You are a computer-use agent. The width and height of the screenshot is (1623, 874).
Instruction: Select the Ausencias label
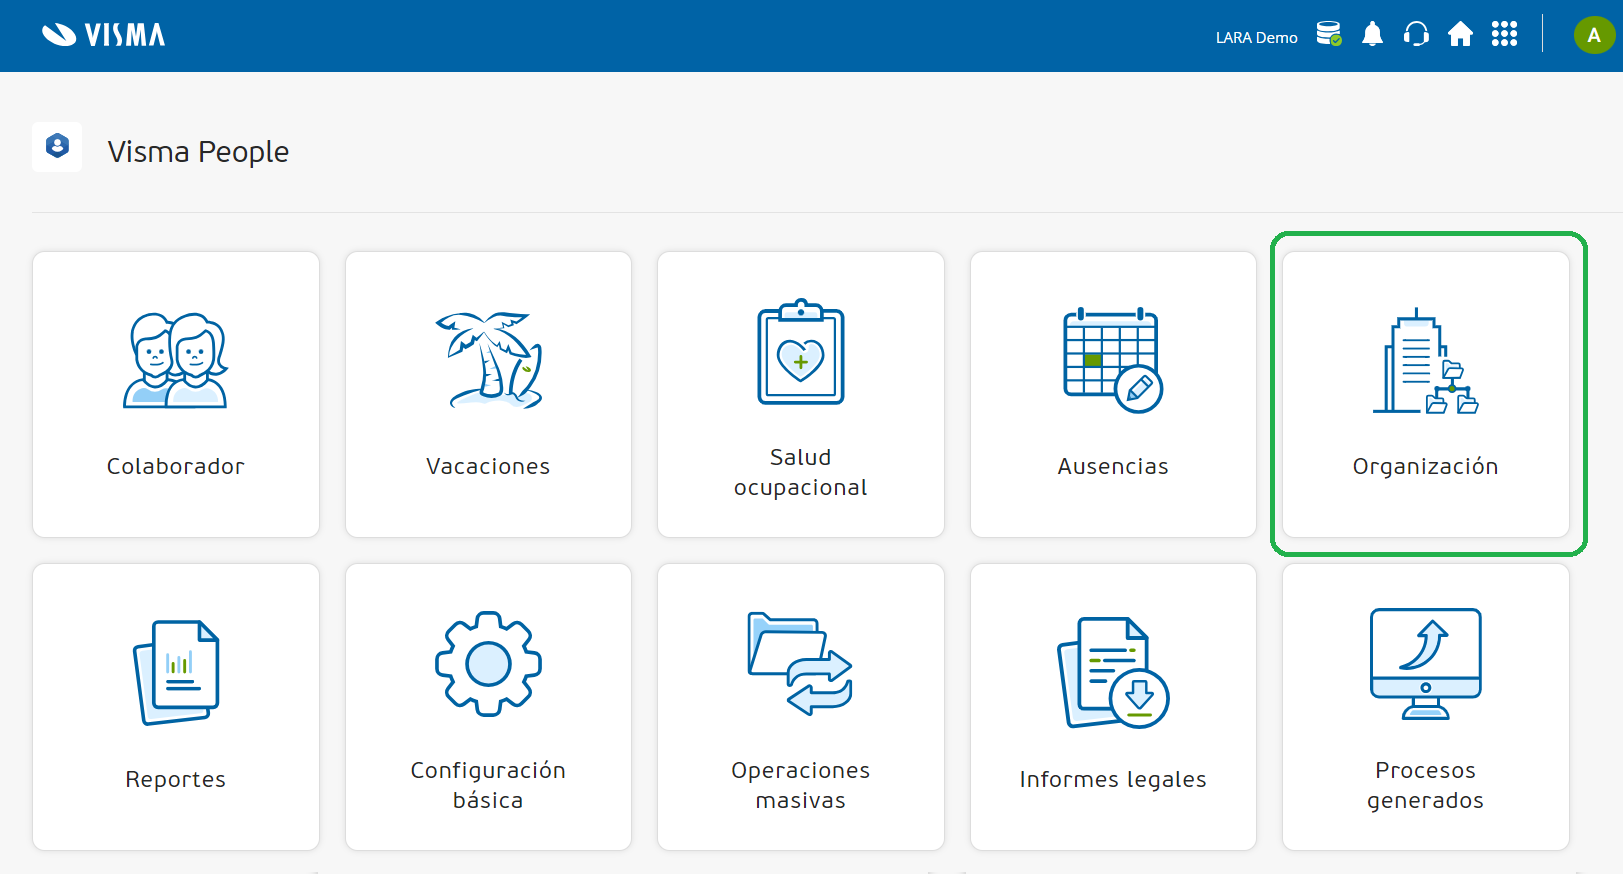point(1113,466)
